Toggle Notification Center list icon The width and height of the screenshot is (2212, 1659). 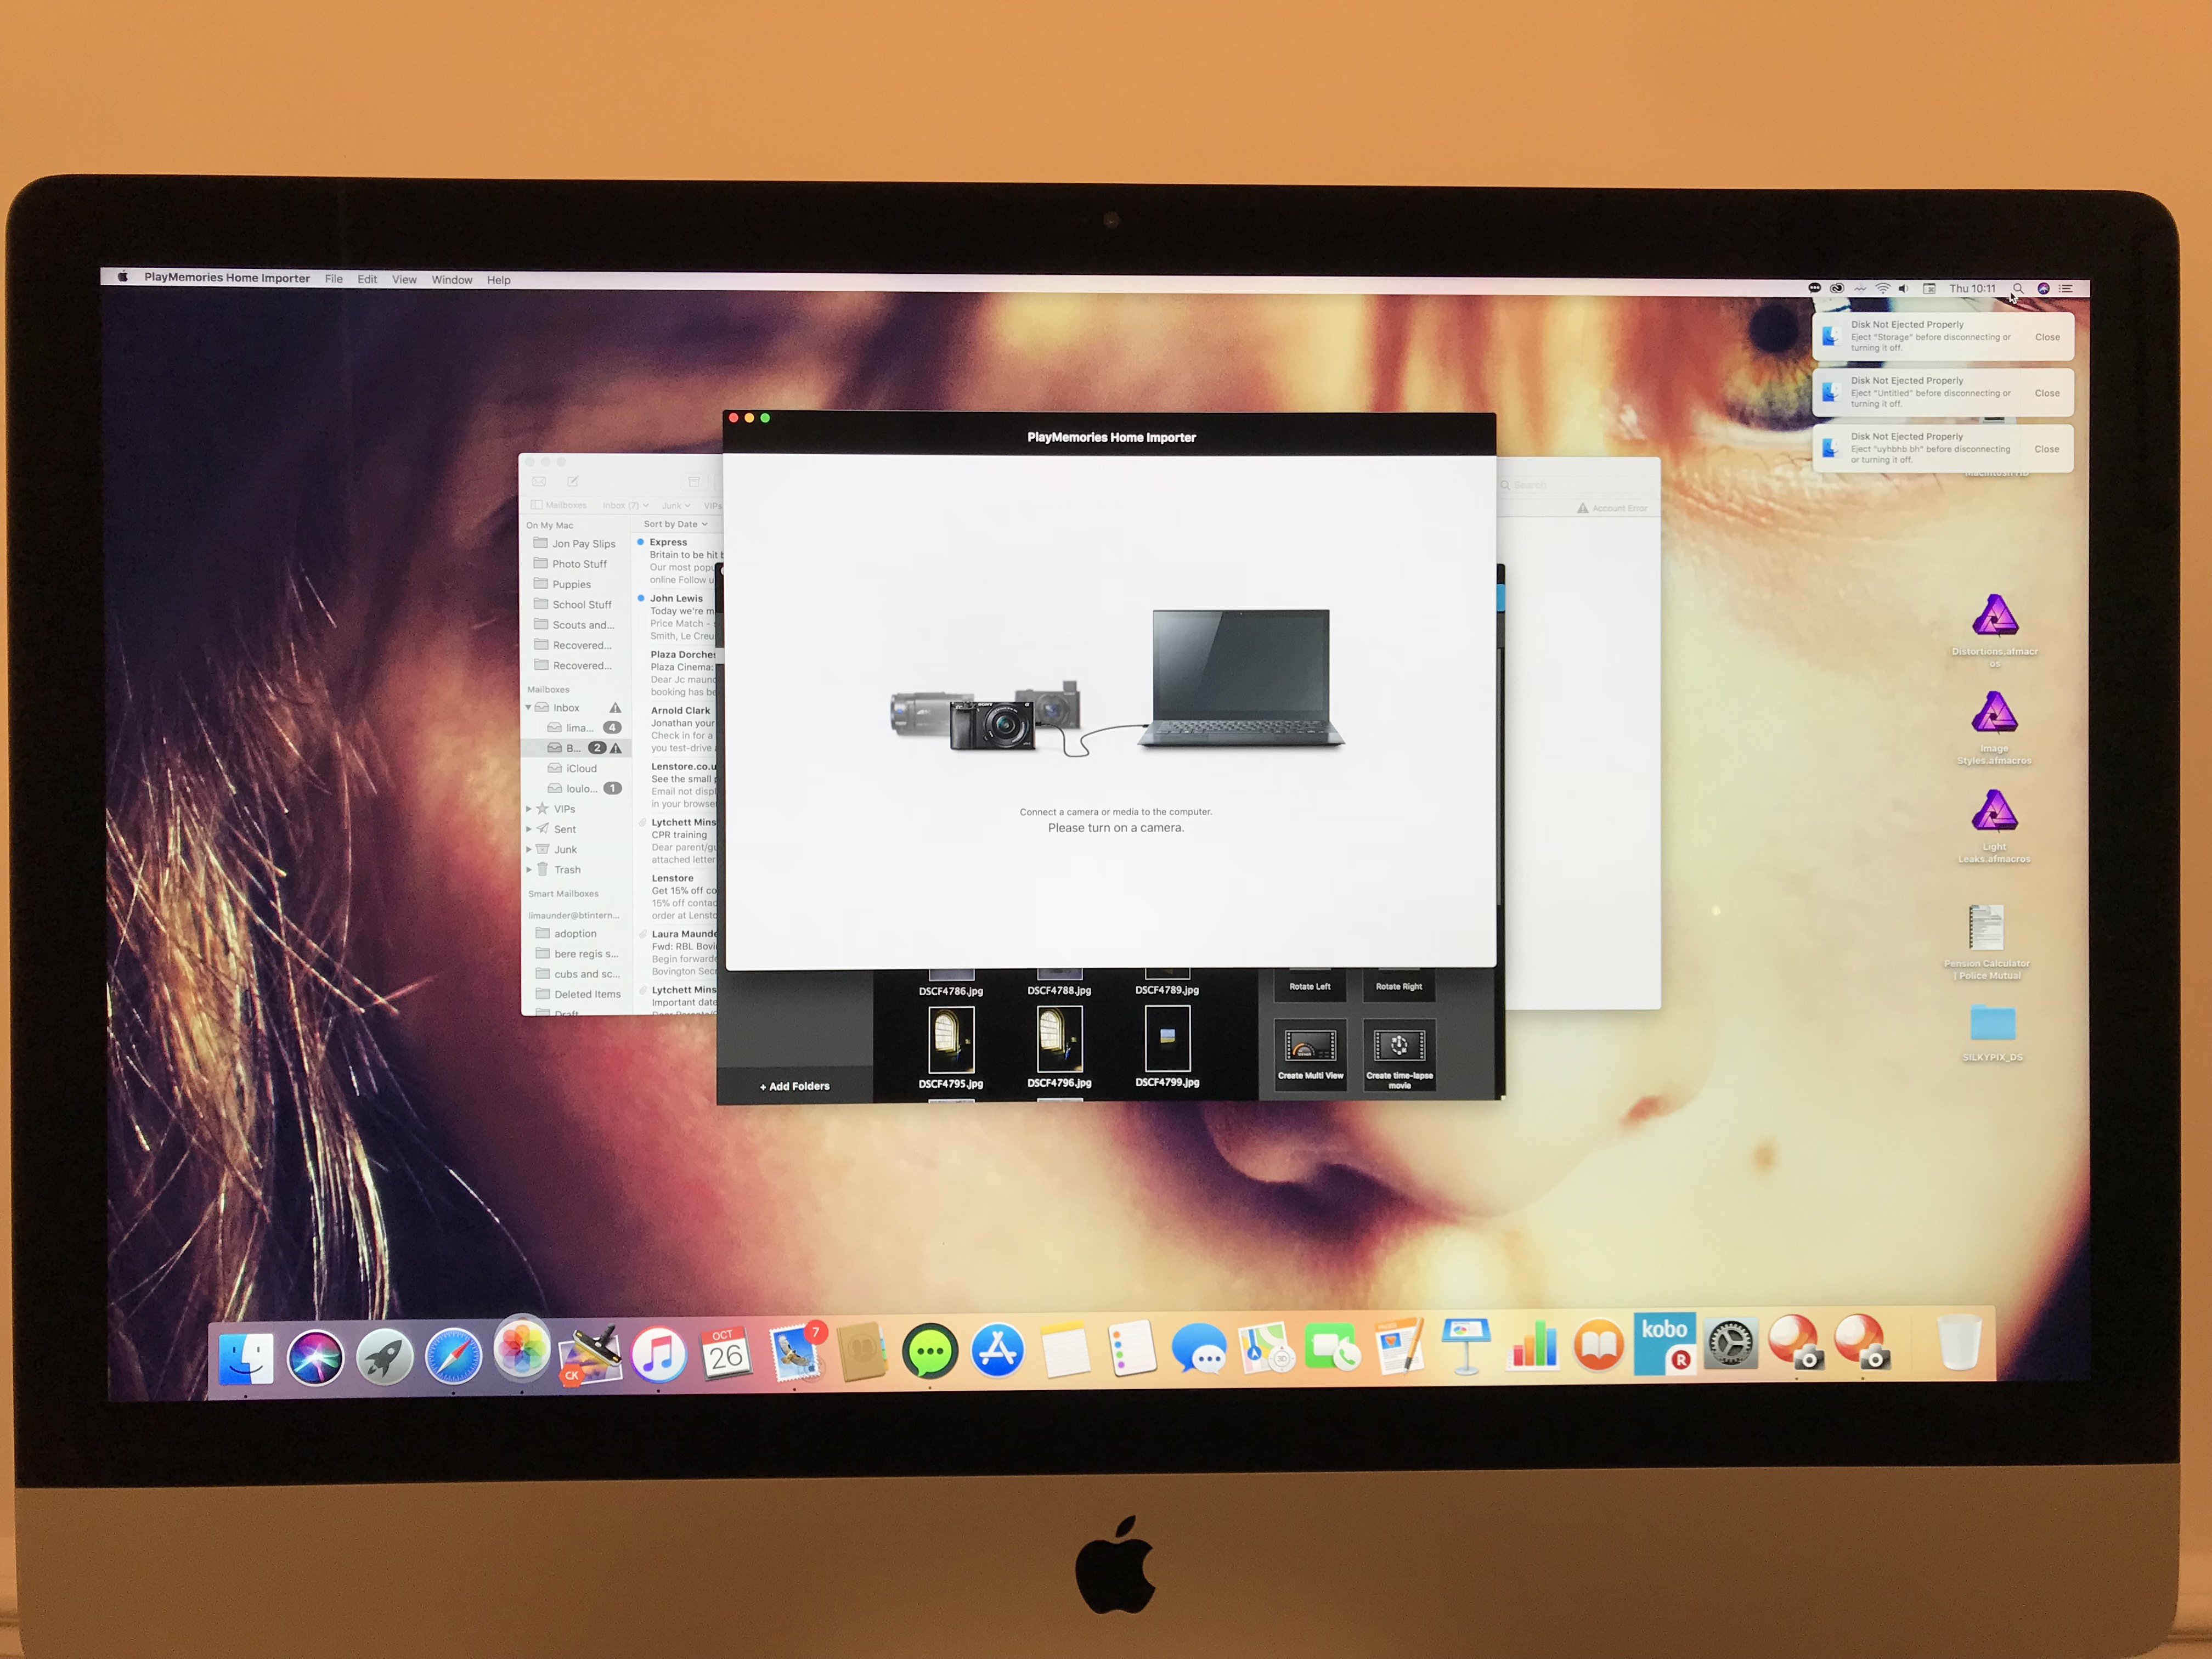point(2066,289)
